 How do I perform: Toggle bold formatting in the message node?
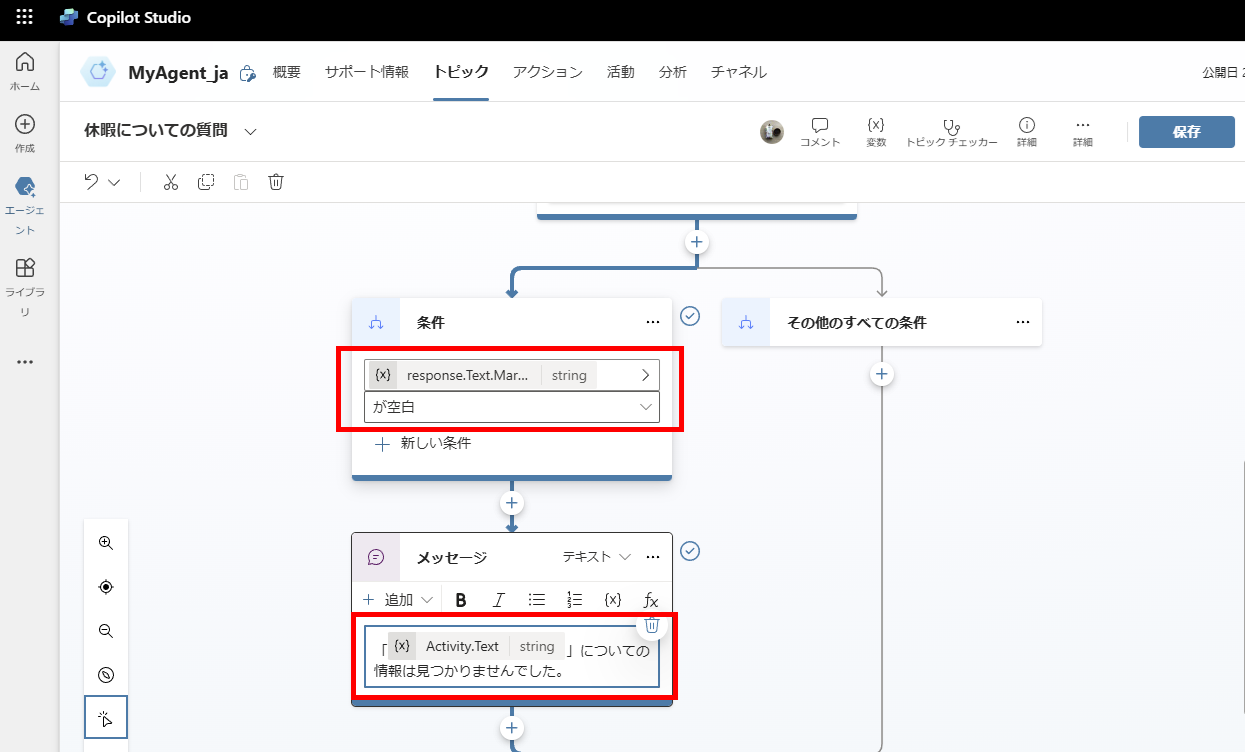tap(461, 599)
